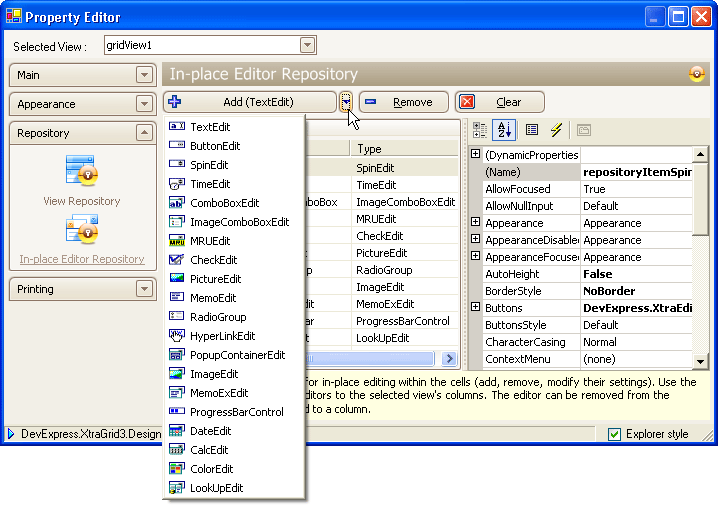Open the View Repository icon
The image size is (718, 505).
point(82,171)
